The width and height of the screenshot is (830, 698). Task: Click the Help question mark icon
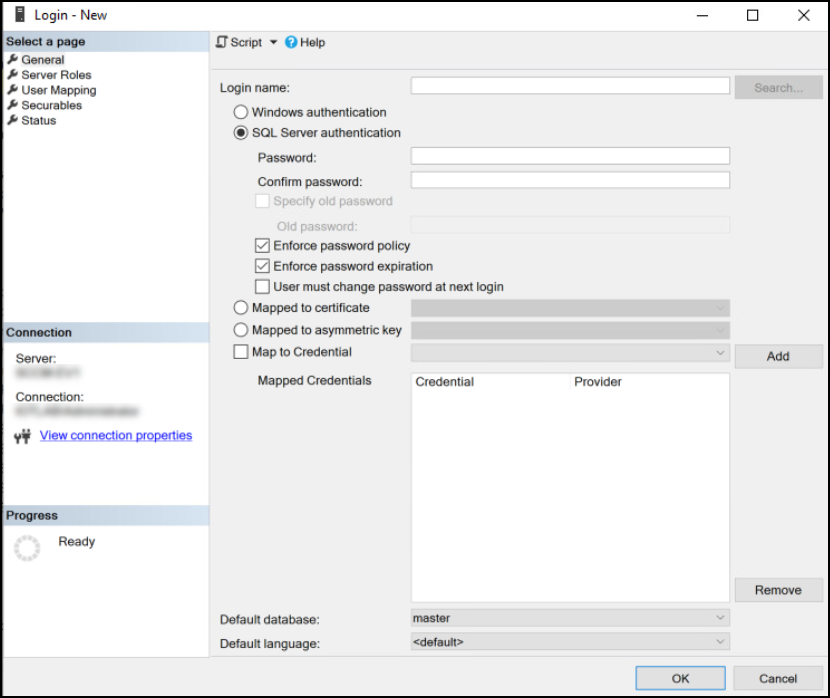pos(291,42)
